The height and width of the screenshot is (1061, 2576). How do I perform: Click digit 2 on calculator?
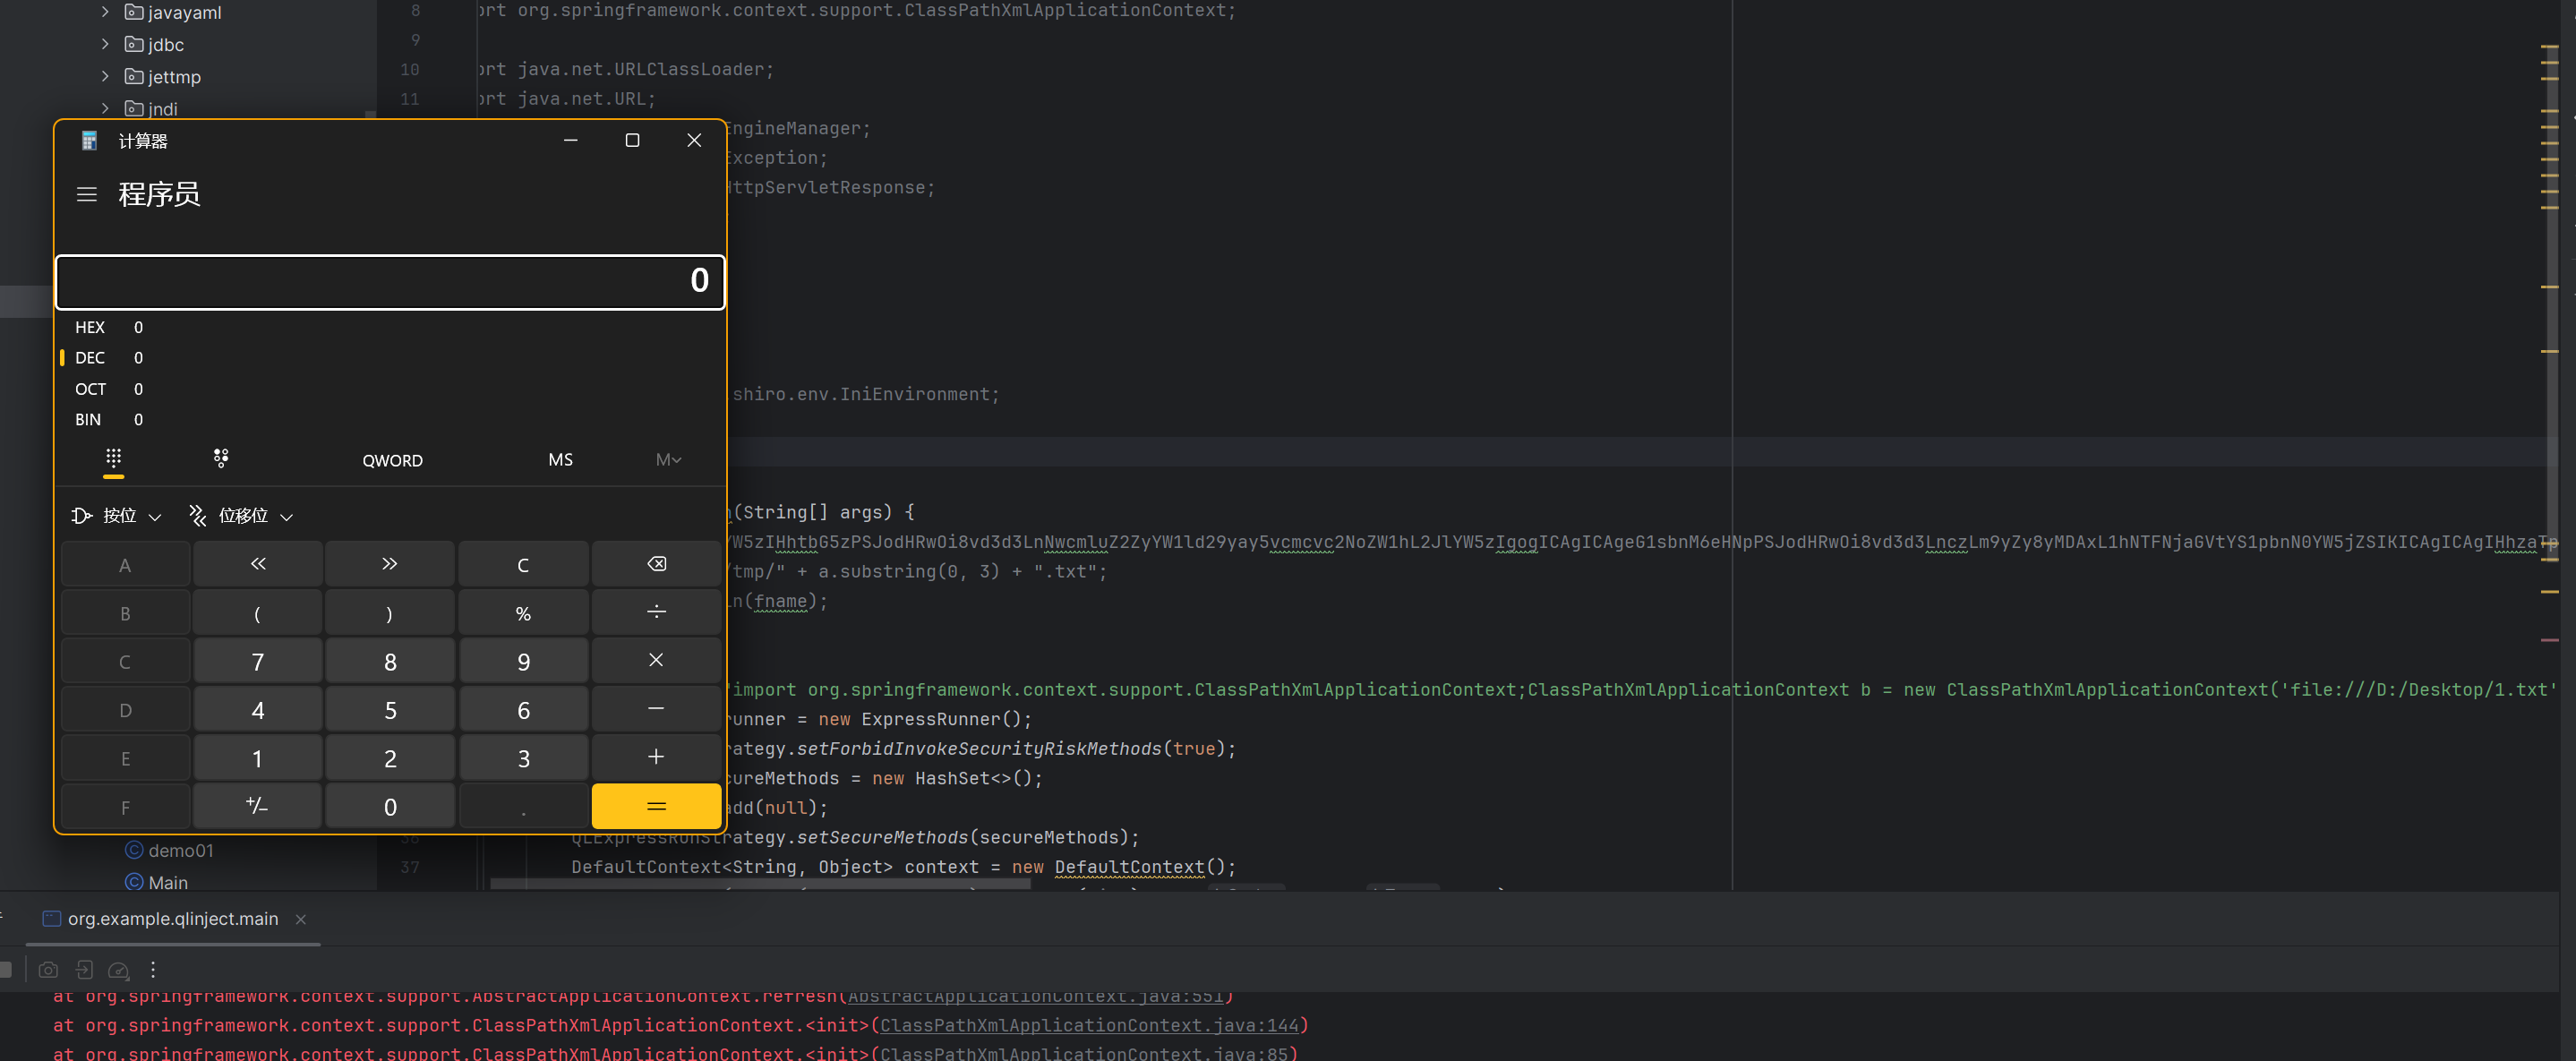coord(390,757)
